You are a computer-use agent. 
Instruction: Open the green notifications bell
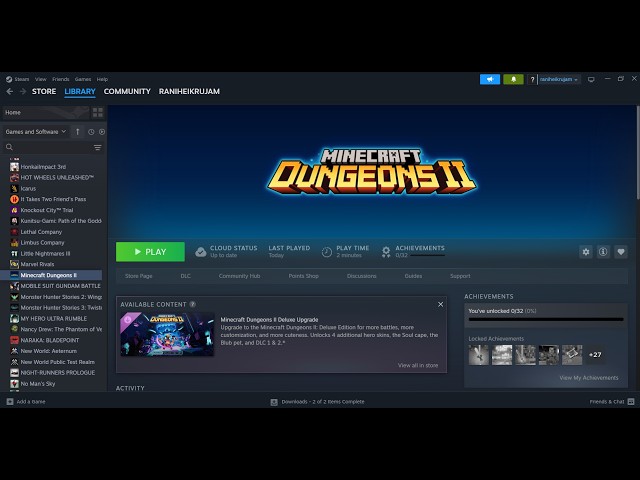tap(513, 79)
